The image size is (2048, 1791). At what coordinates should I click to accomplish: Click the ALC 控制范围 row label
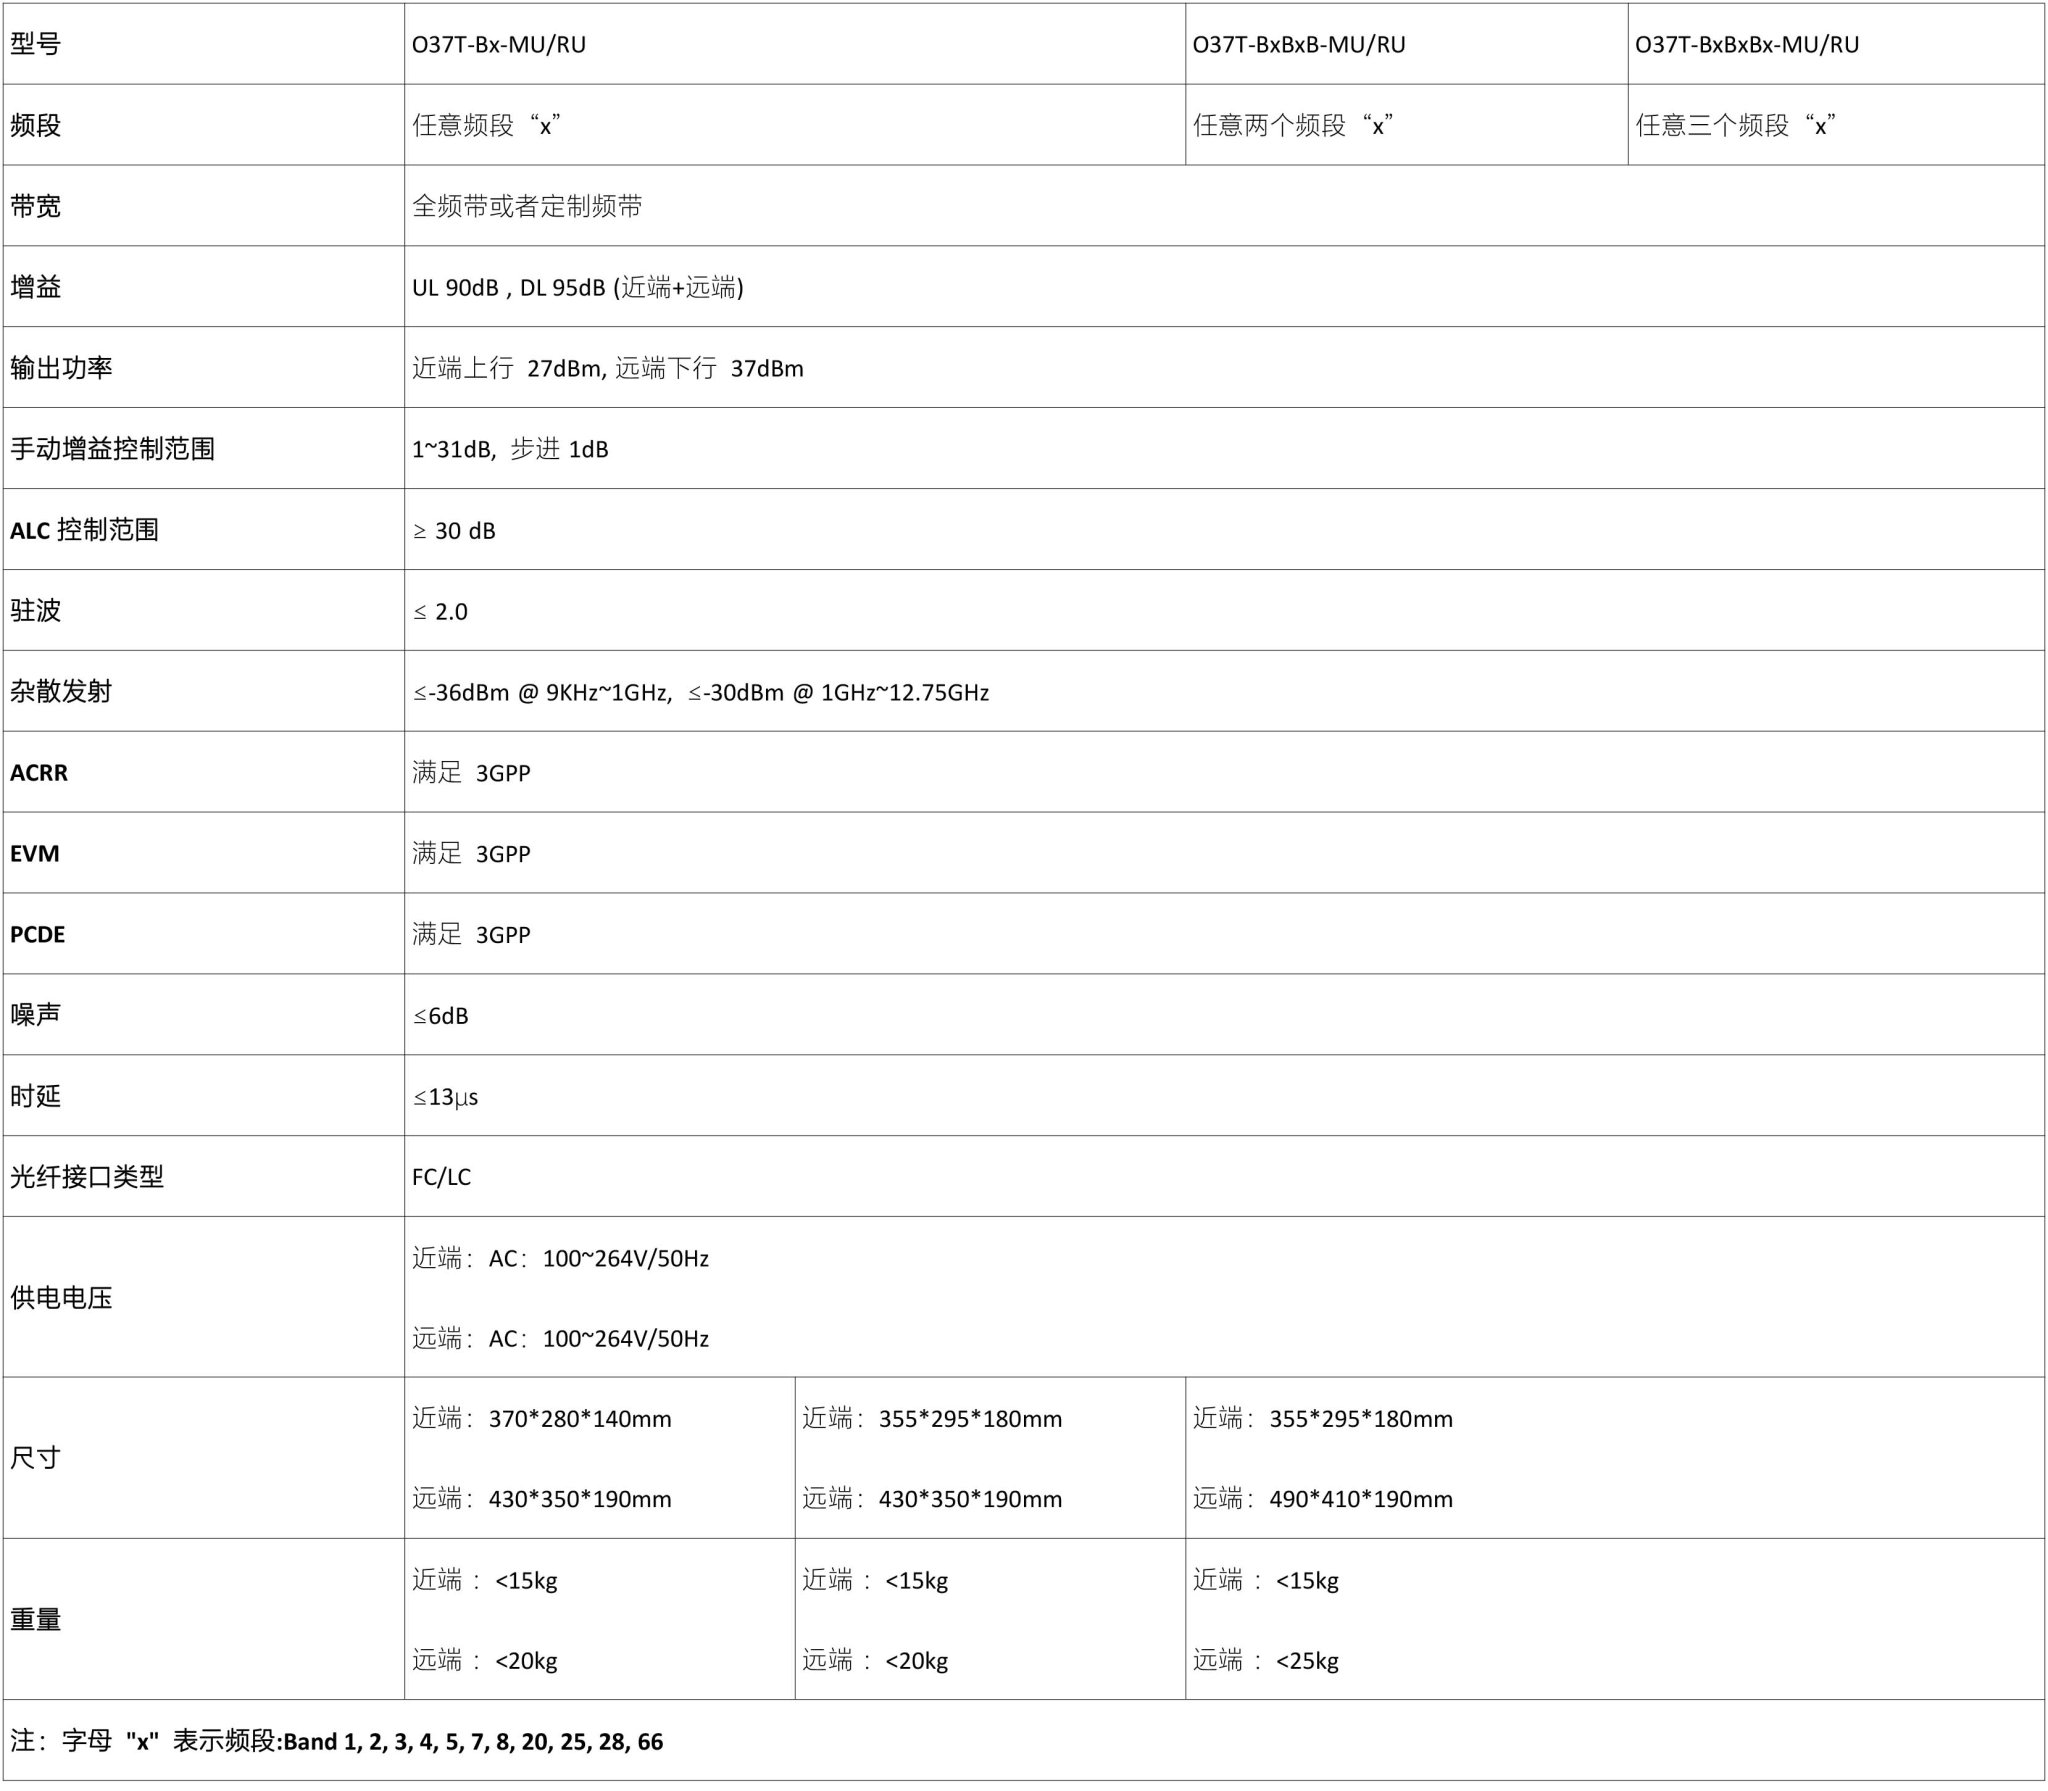(84, 530)
